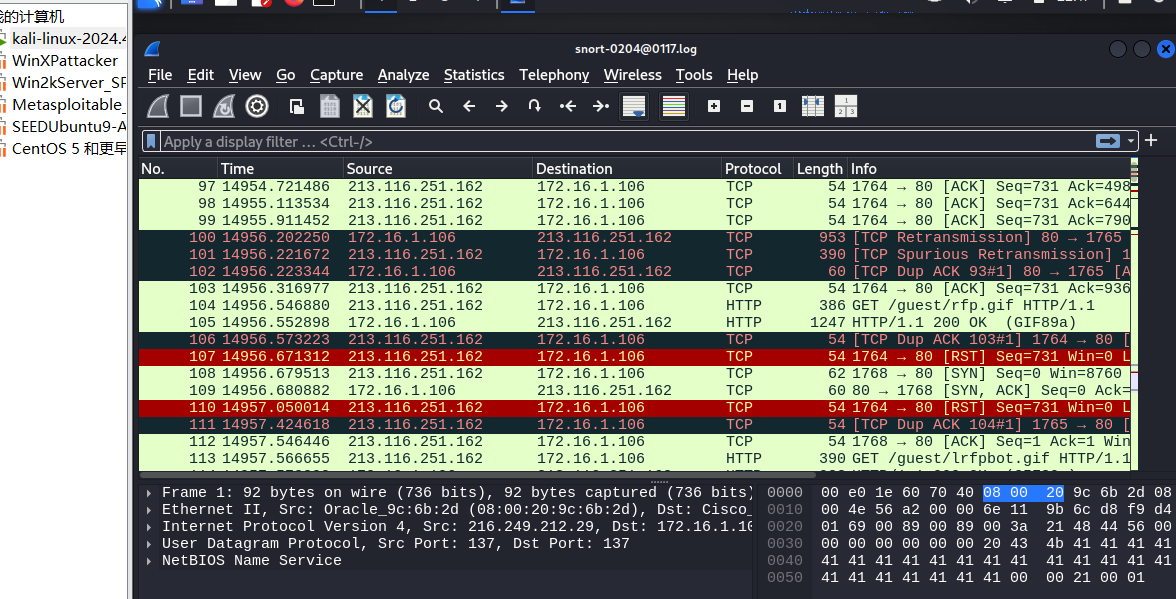Sort packets by Length column
The image size is (1176, 599).
tap(819, 169)
